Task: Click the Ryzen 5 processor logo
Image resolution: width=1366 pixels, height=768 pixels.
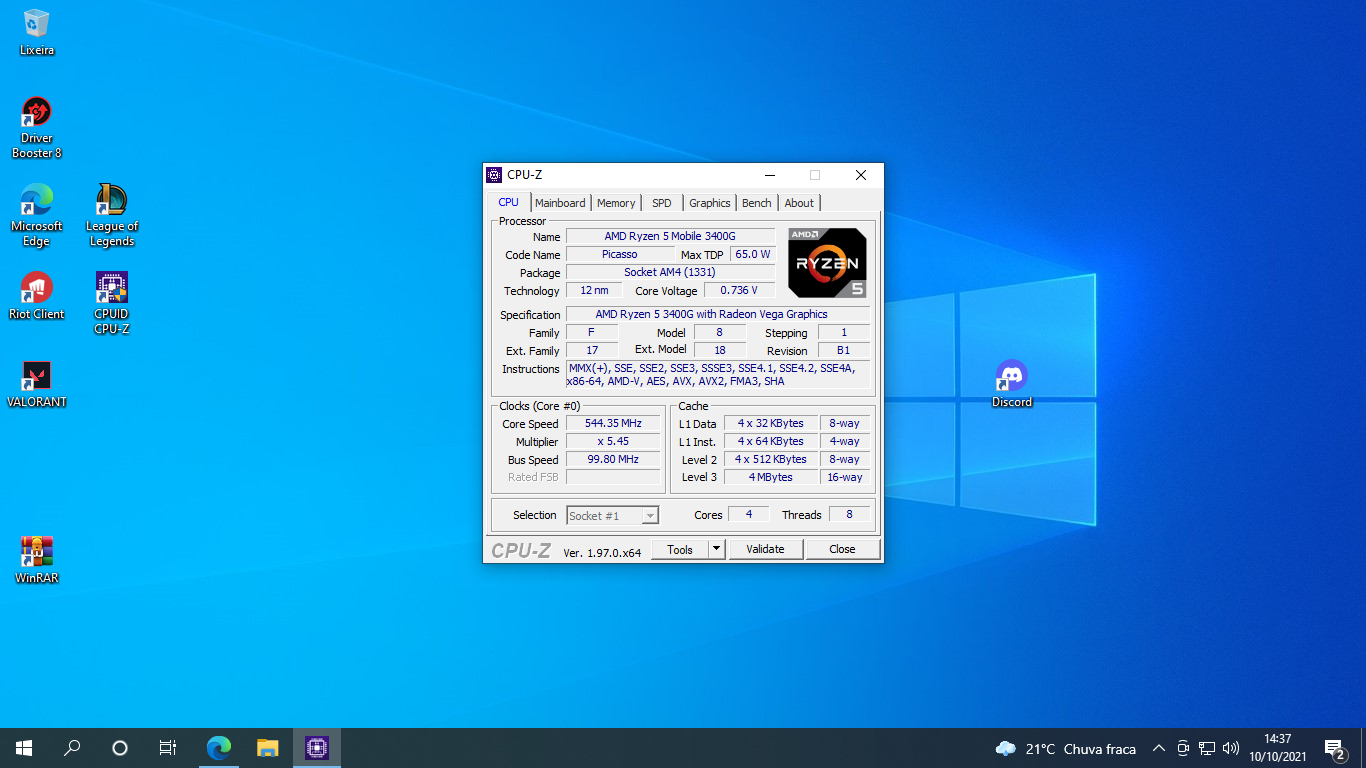Action: 827,263
